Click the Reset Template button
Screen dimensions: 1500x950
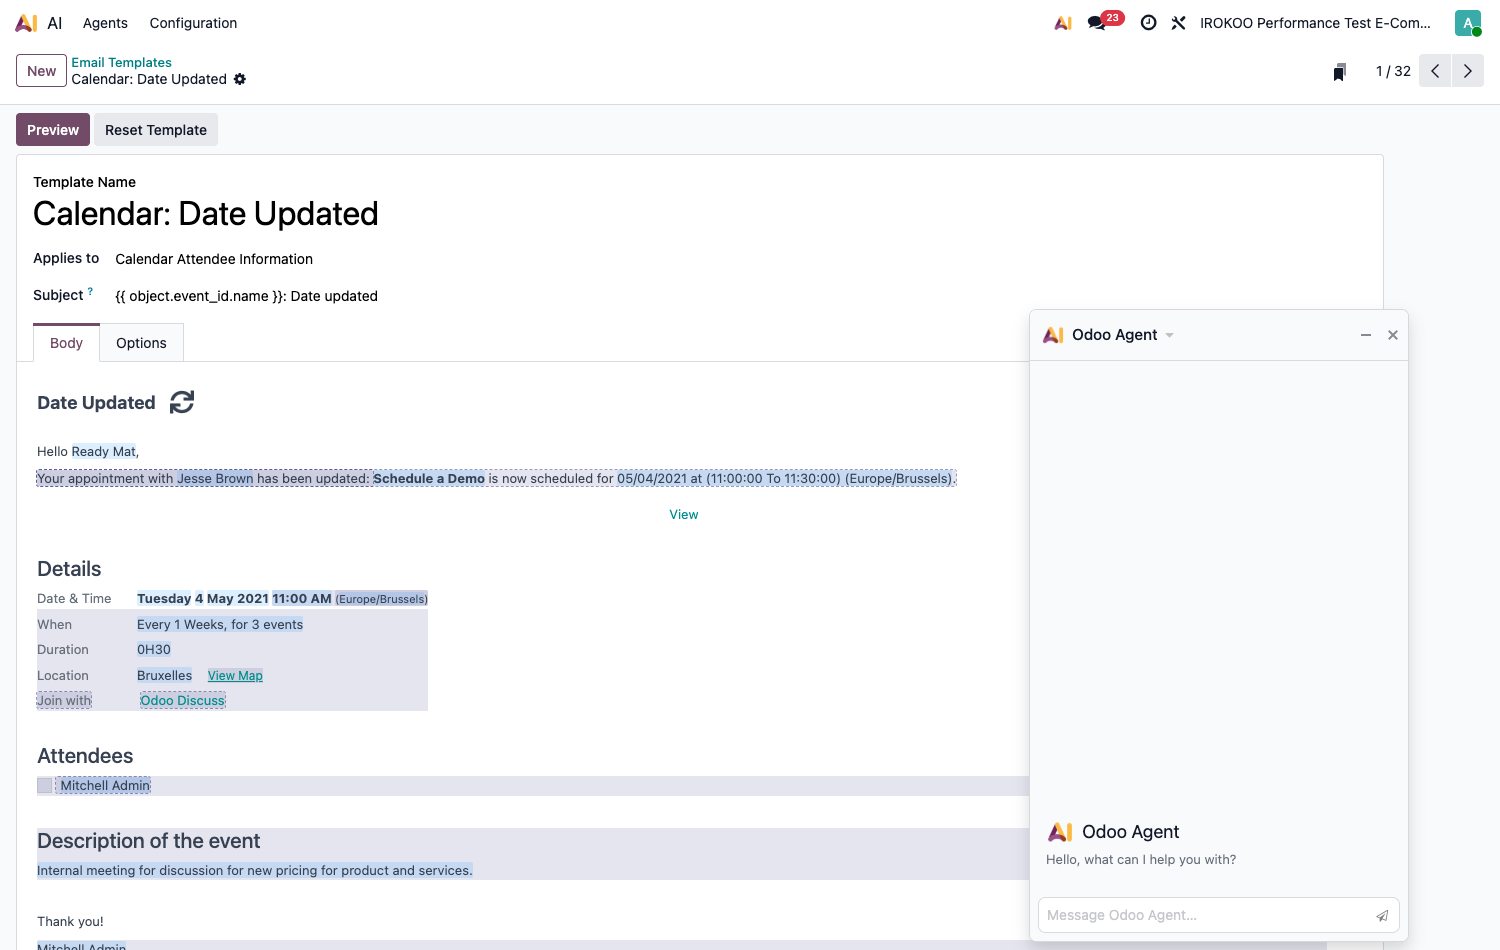point(156,130)
